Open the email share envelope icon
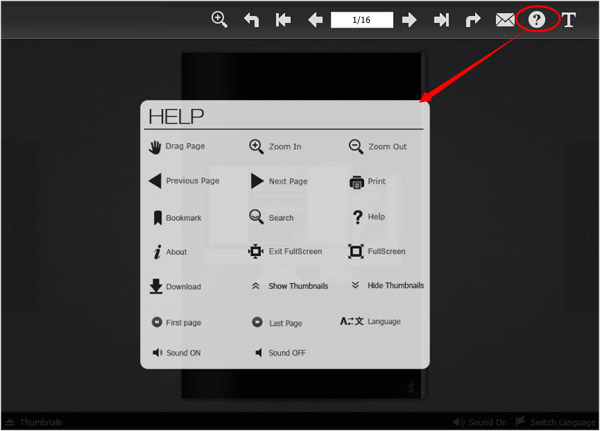Viewport: 600px width, 431px height. pyautogui.click(x=505, y=19)
